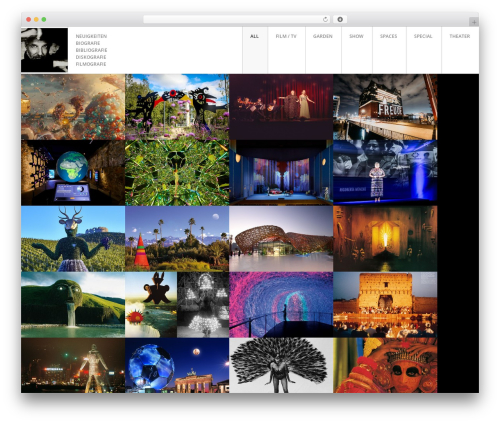500x423 pixels.
Task: Open the red masked face thumbnail
Action: pyautogui.click(x=385, y=365)
